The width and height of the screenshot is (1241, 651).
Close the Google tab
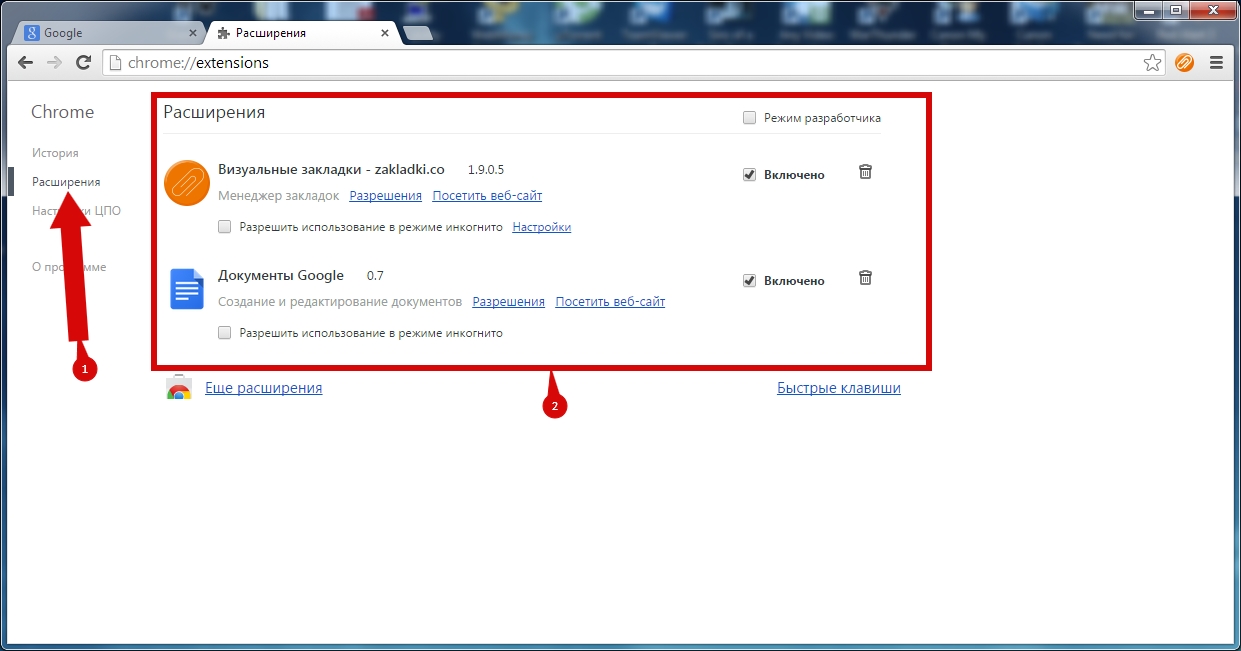[193, 33]
